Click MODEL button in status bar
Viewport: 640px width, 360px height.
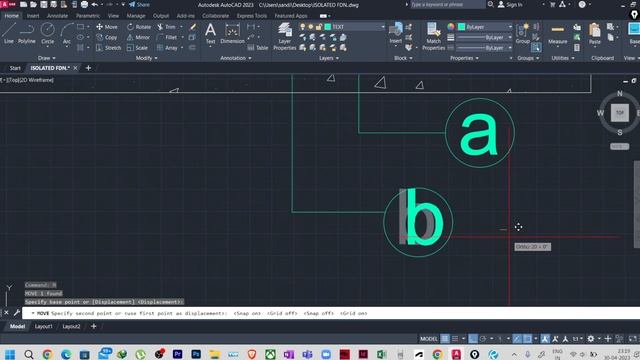[x=429, y=338]
